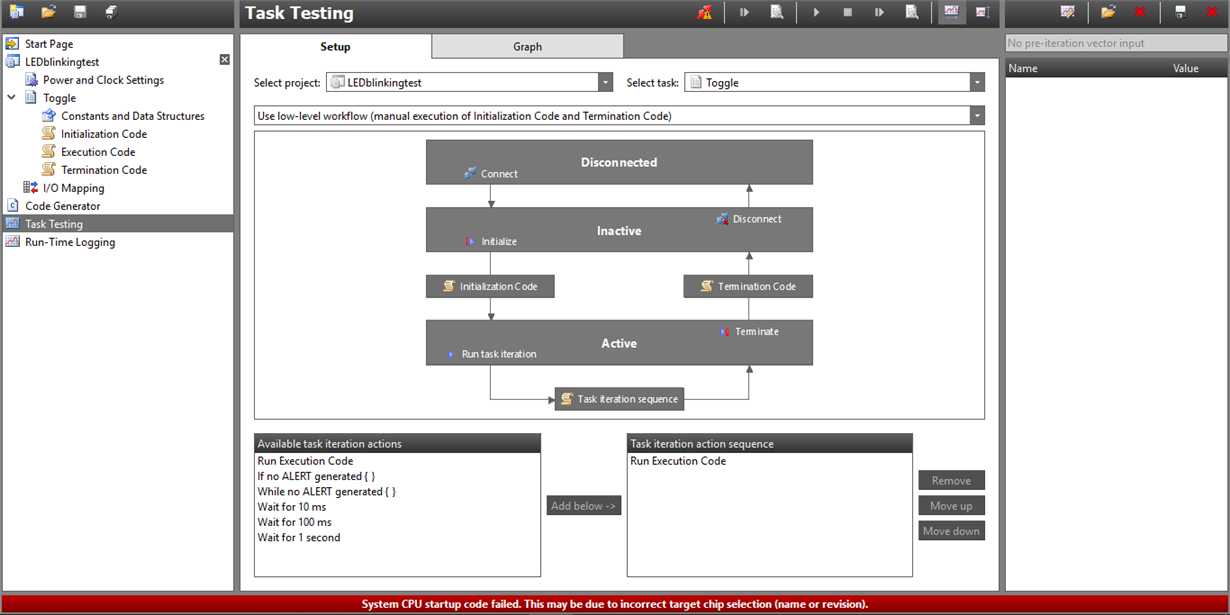Click the Remove button
Viewport: 1230px width, 615px height.
tap(951, 481)
